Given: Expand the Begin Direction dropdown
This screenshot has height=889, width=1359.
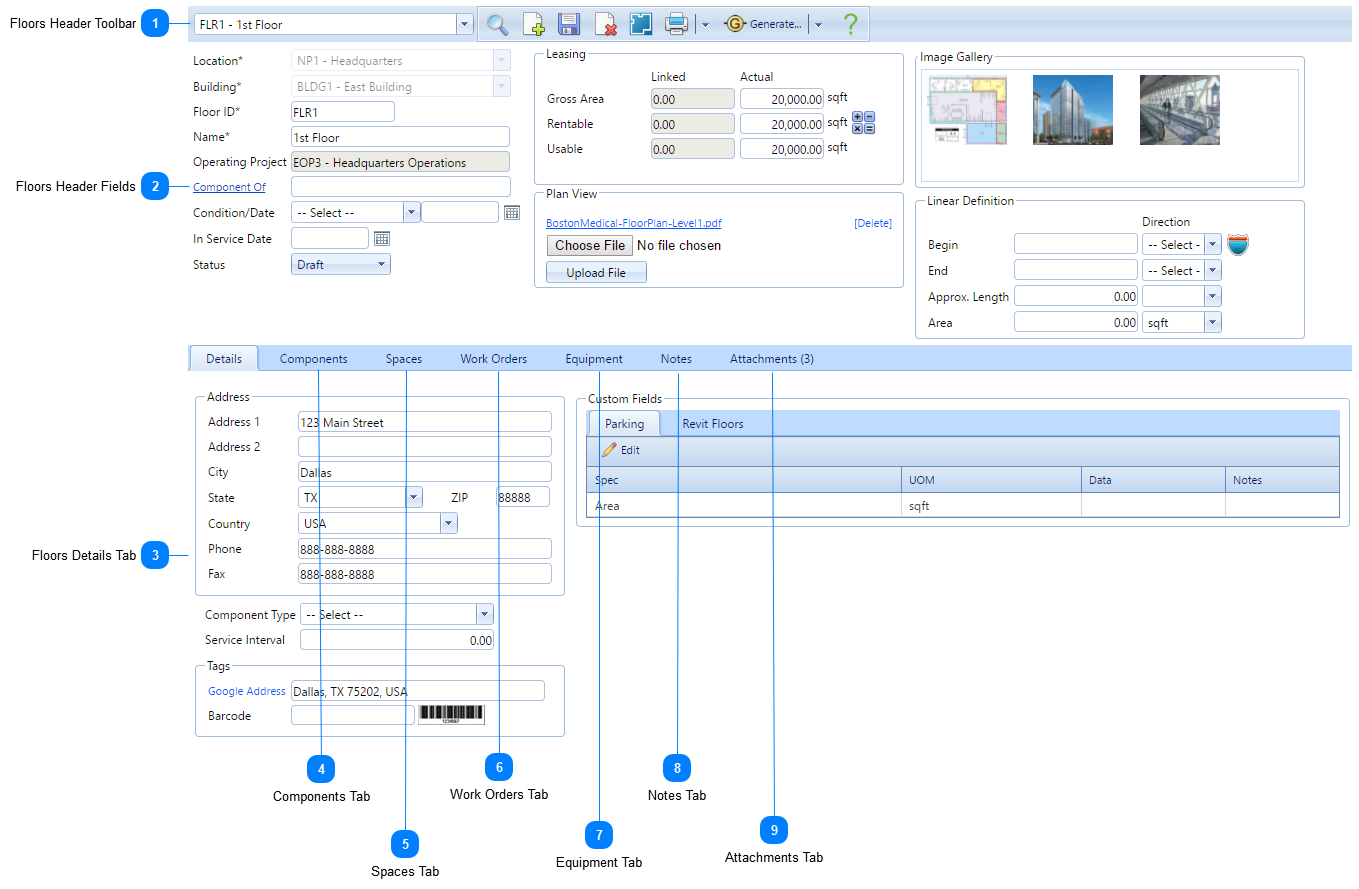Looking at the screenshot, I should [1213, 244].
